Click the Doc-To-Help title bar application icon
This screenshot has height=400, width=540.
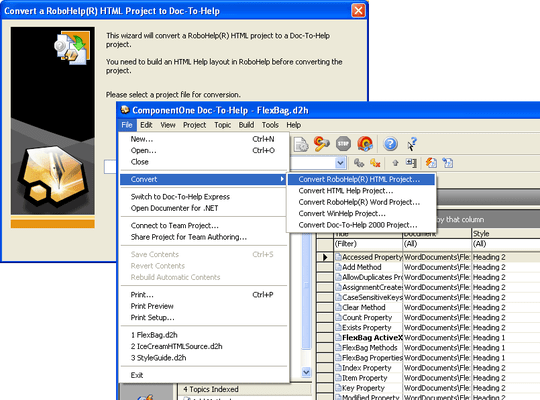pyautogui.click(x=125, y=110)
